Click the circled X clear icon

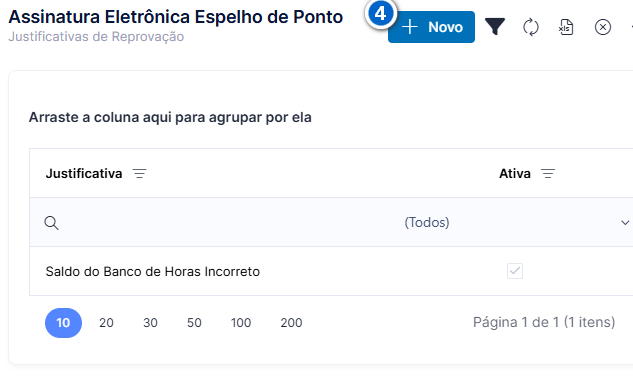click(x=603, y=27)
